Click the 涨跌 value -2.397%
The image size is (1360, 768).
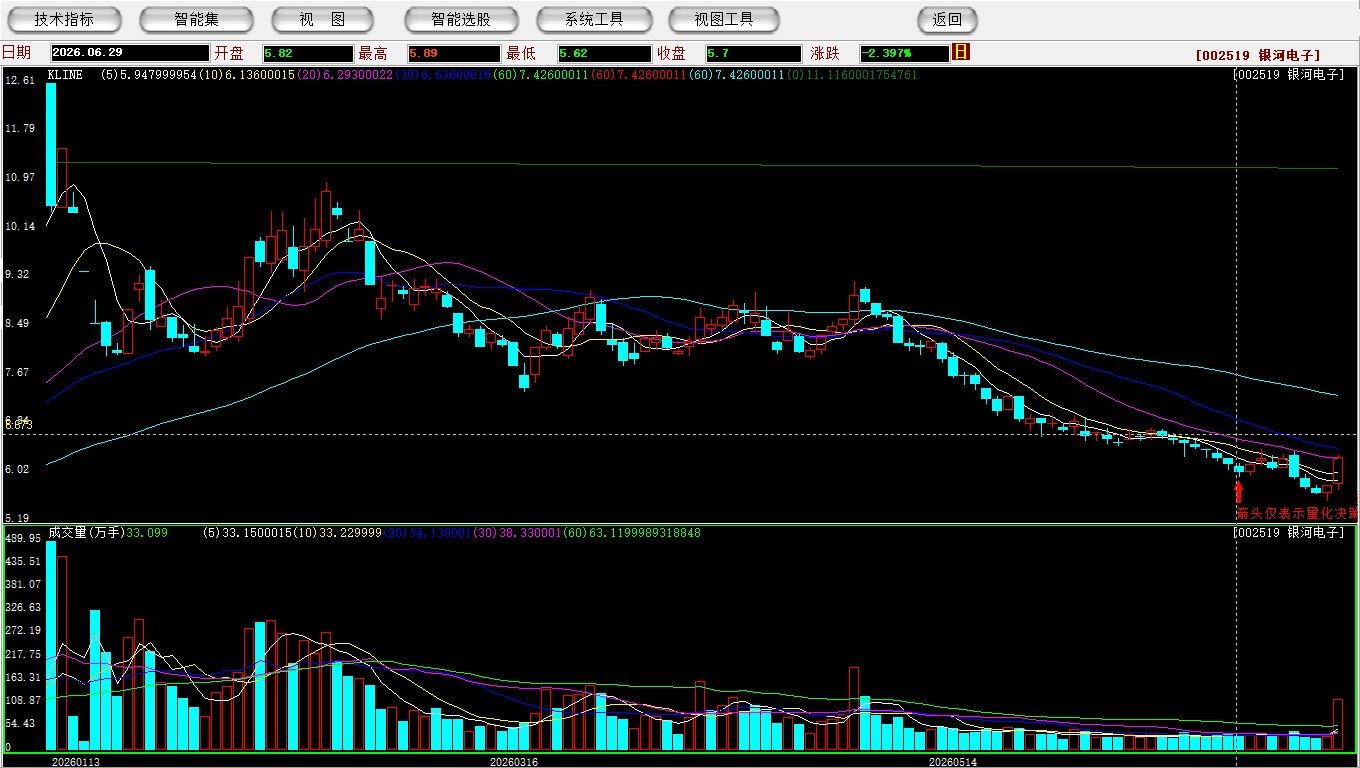click(x=904, y=54)
